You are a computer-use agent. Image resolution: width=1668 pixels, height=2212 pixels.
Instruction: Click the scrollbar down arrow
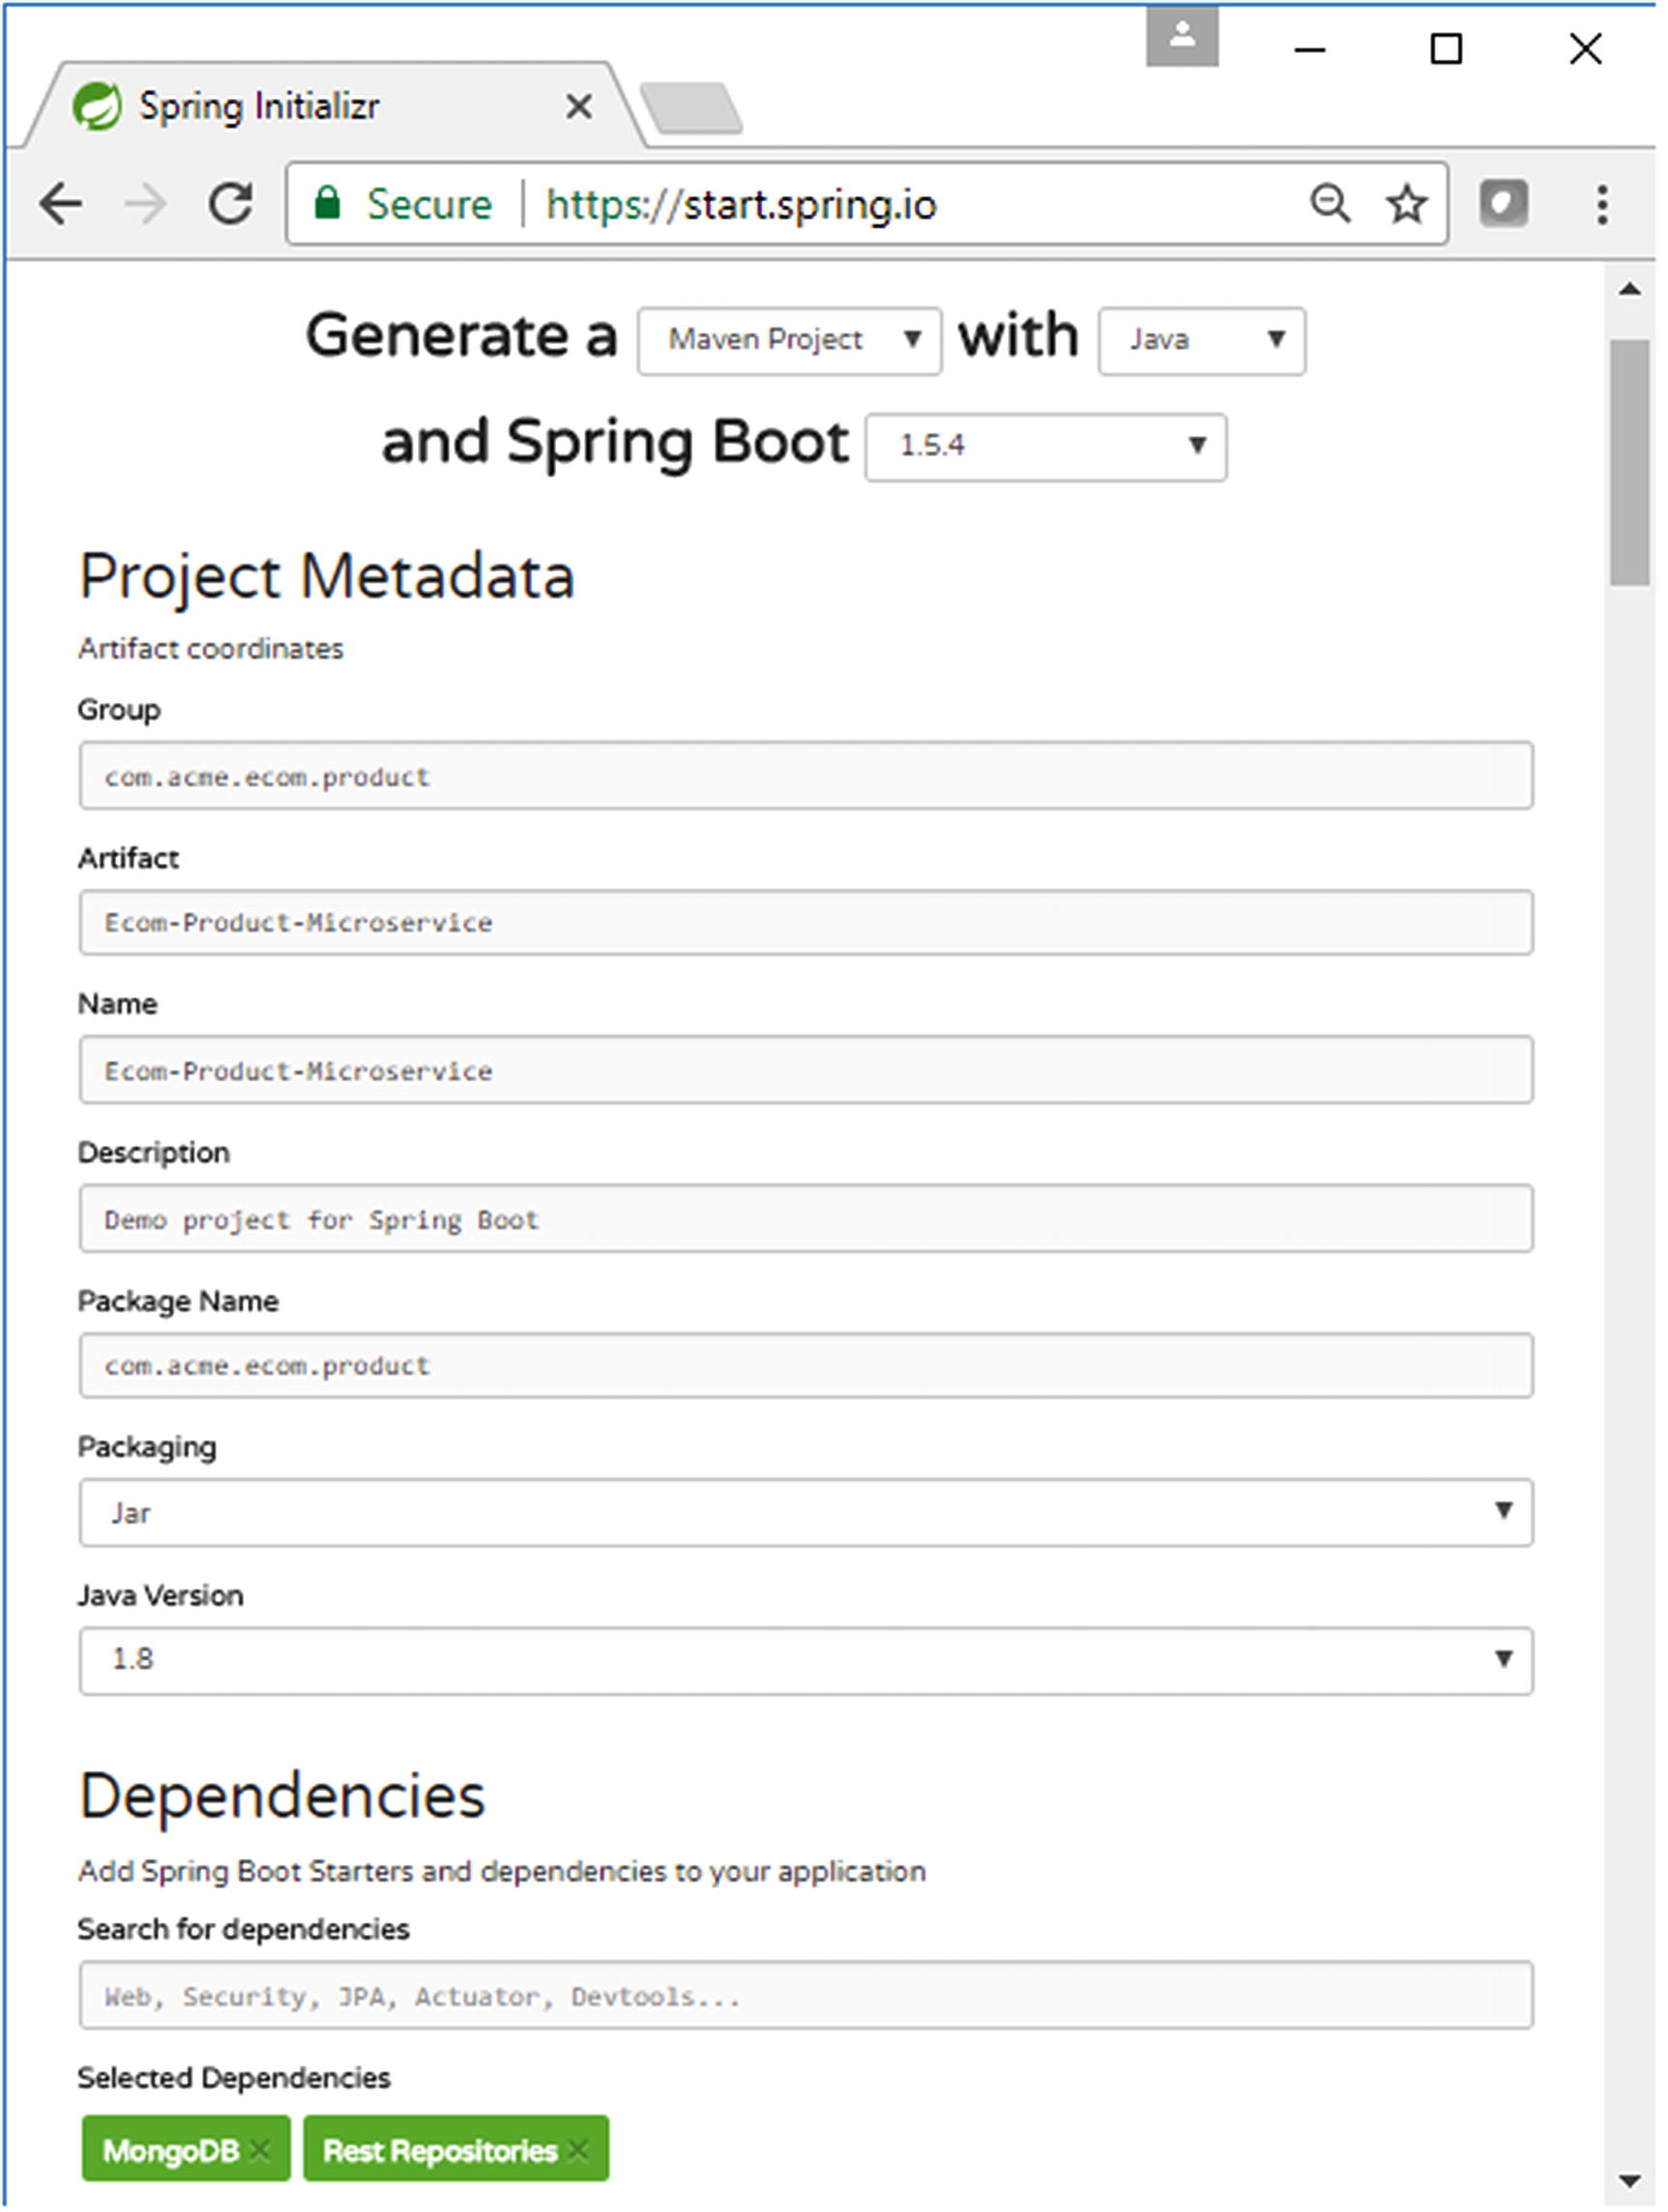pos(1630,2181)
